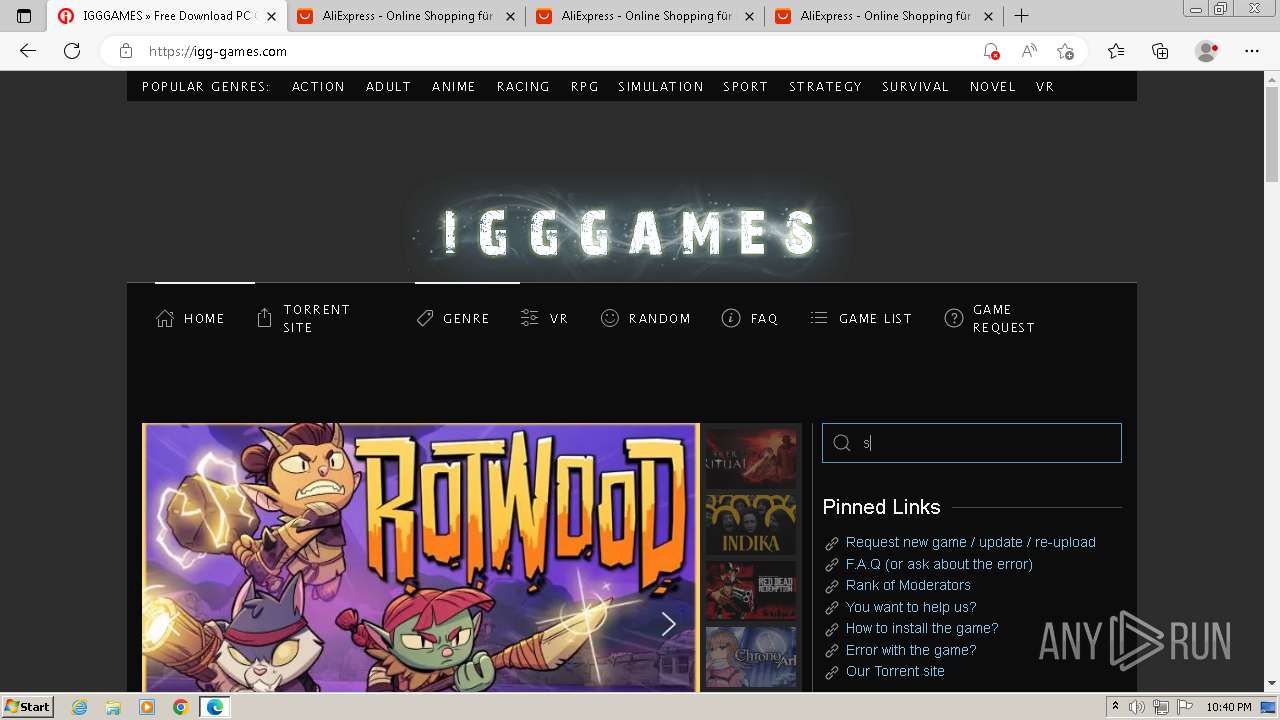Open the Rotwood featured banner
Viewport: 1280px width, 720px height.
point(421,557)
